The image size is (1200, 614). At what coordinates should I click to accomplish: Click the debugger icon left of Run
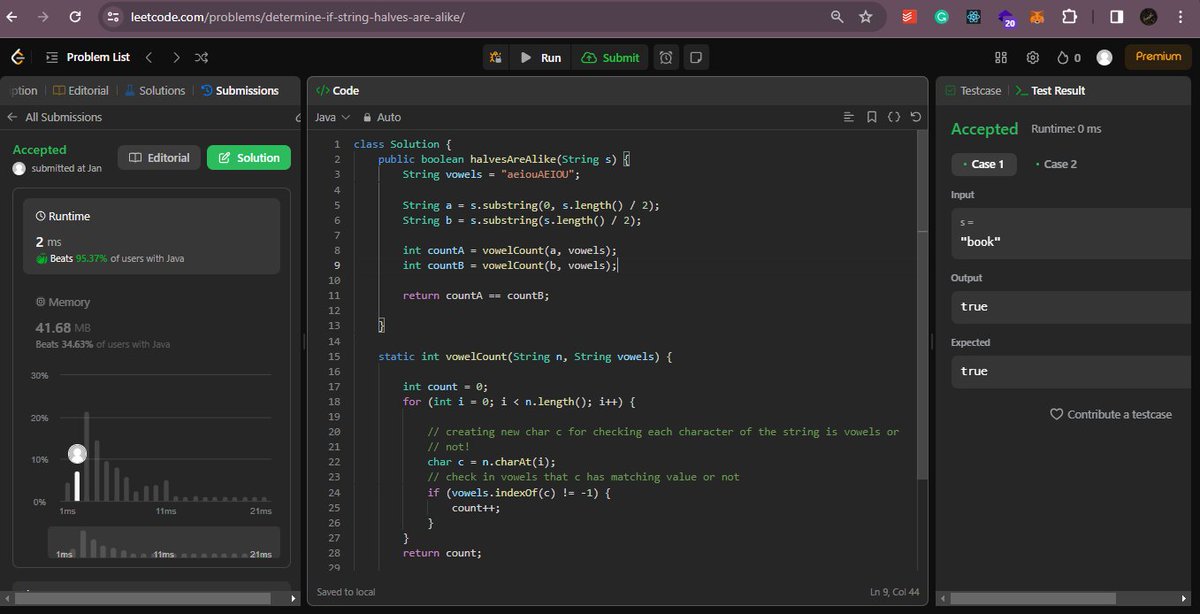click(495, 57)
